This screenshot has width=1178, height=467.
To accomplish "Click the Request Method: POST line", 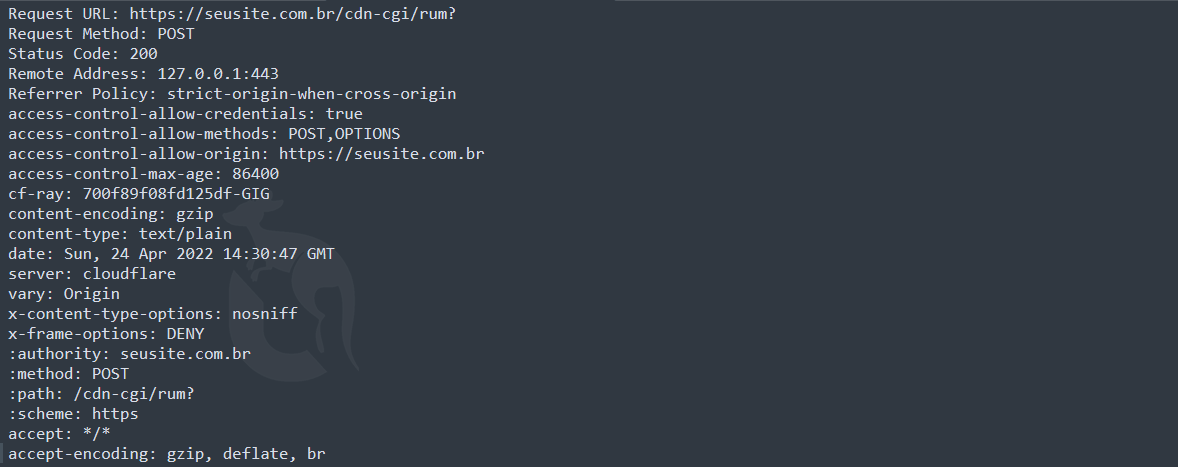I will point(101,33).
